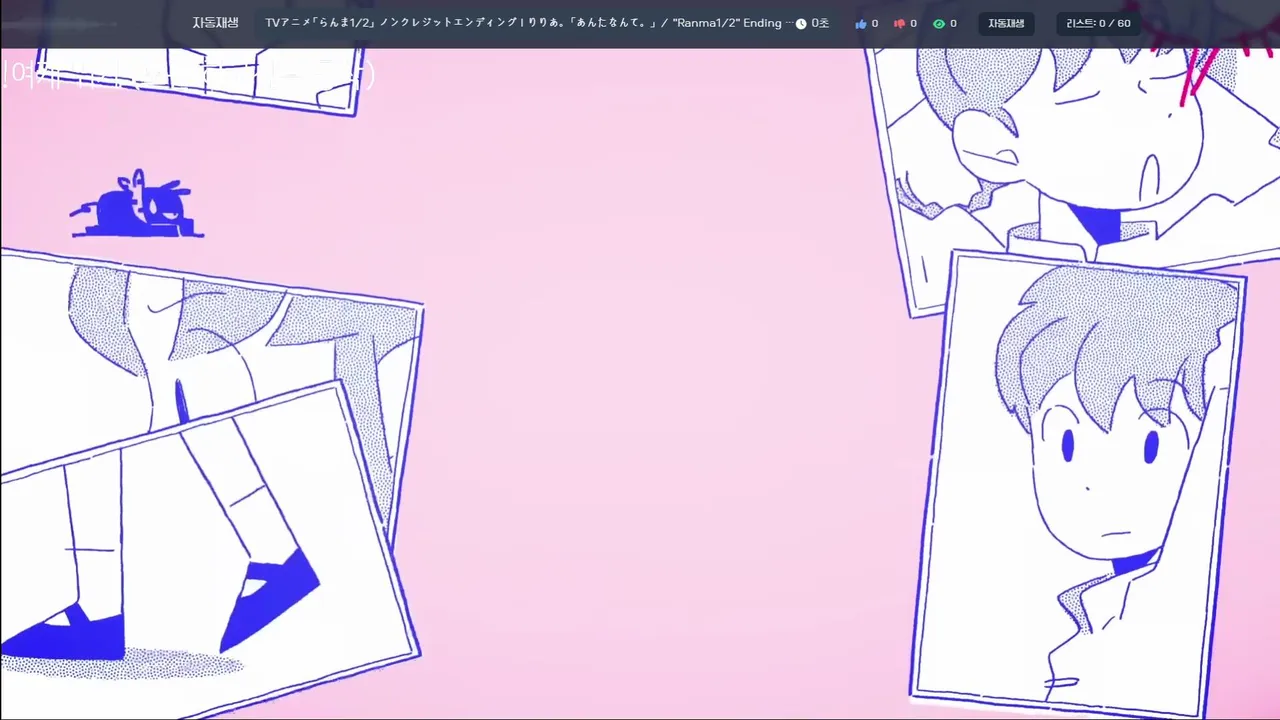The width and height of the screenshot is (1280, 720).
Task: Toggle the 자동재생 autoplay button
Action: click(1006, 23)
